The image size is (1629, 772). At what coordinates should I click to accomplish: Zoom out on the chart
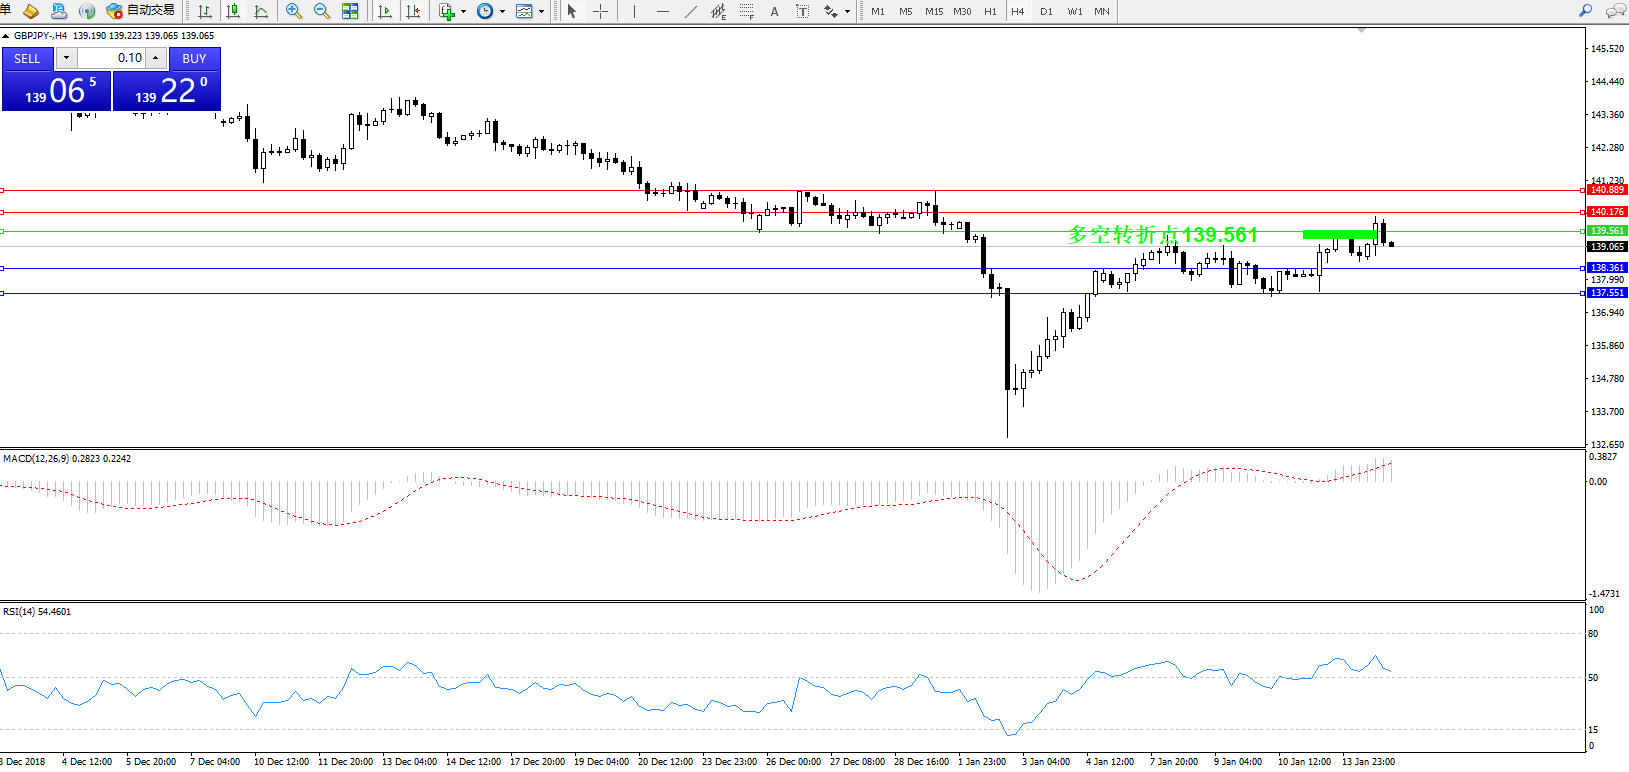tap(322, 11)
